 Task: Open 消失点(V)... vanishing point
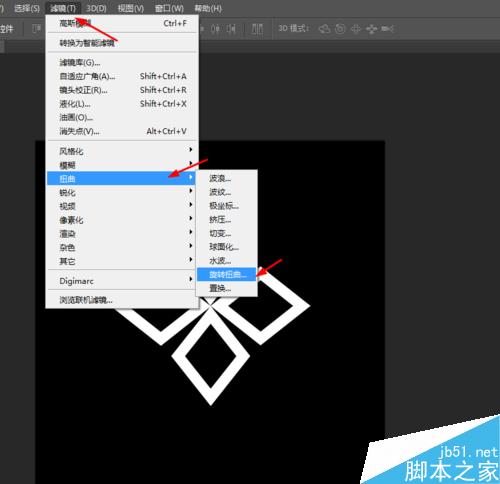click(122, 131)
